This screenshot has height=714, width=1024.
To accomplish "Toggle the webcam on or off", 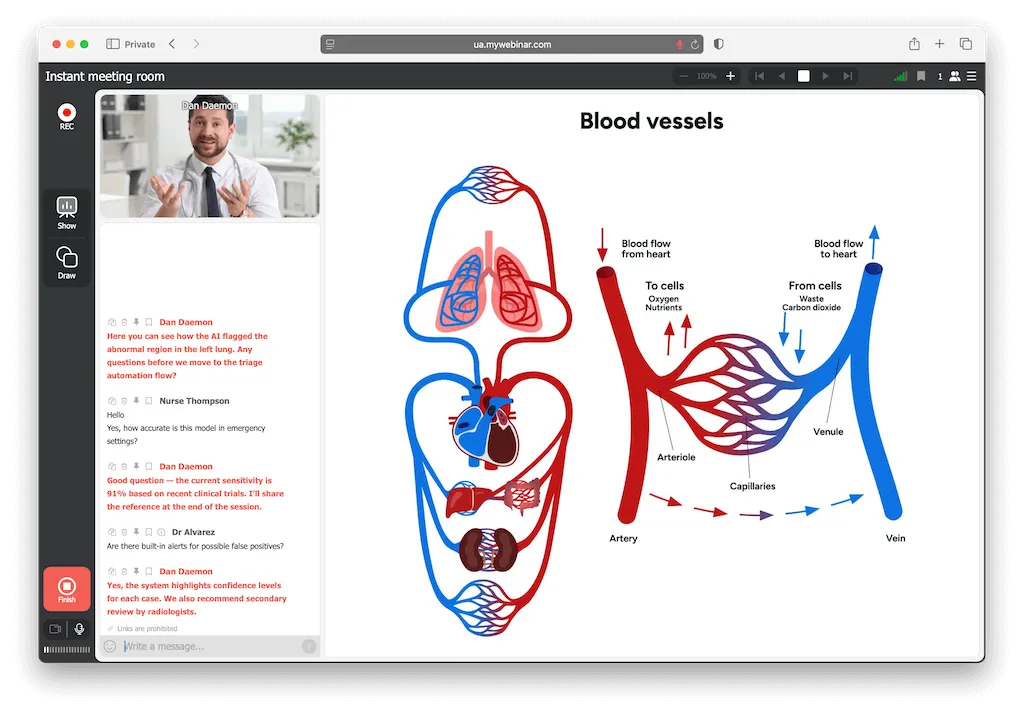I will [x=55, y=629].
